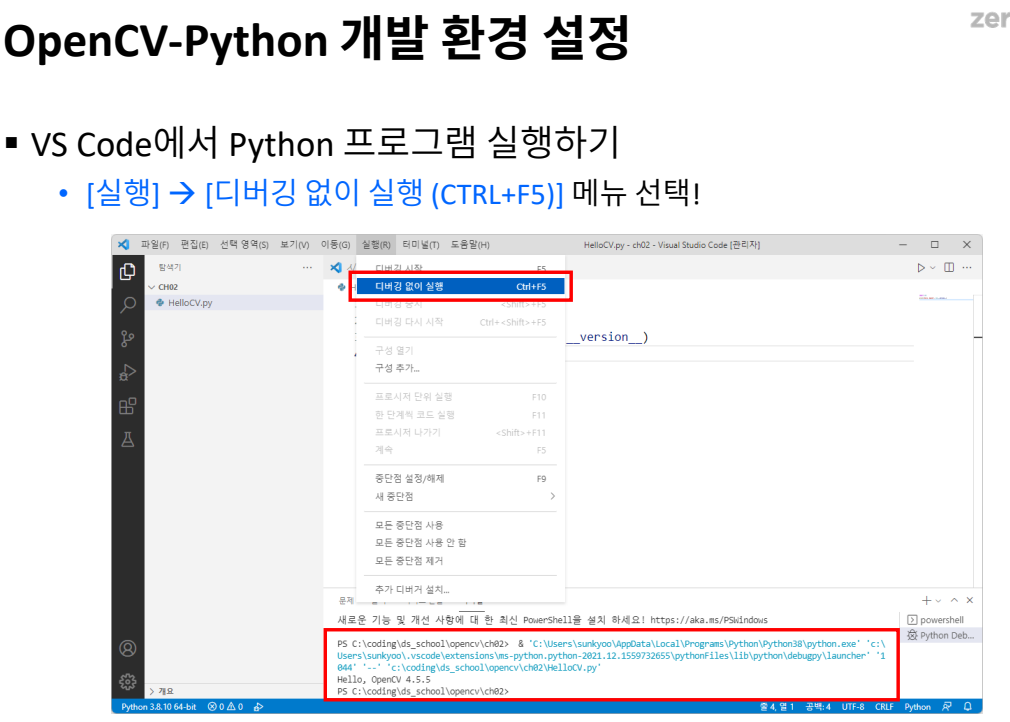This screenshot has width=1010, height=722.
Task: Select 디버깅 없이 실행 Ctrl+F5
Action: (x=460, y=287)
